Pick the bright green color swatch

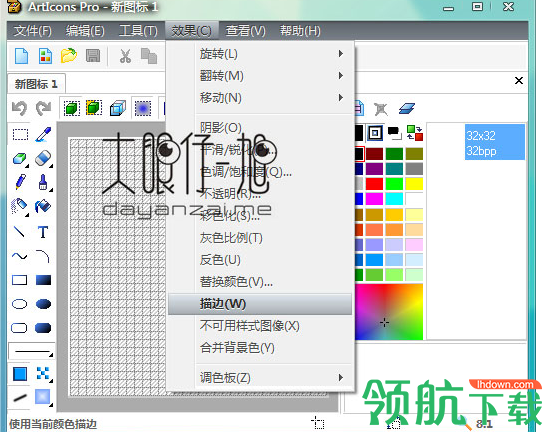394,184
